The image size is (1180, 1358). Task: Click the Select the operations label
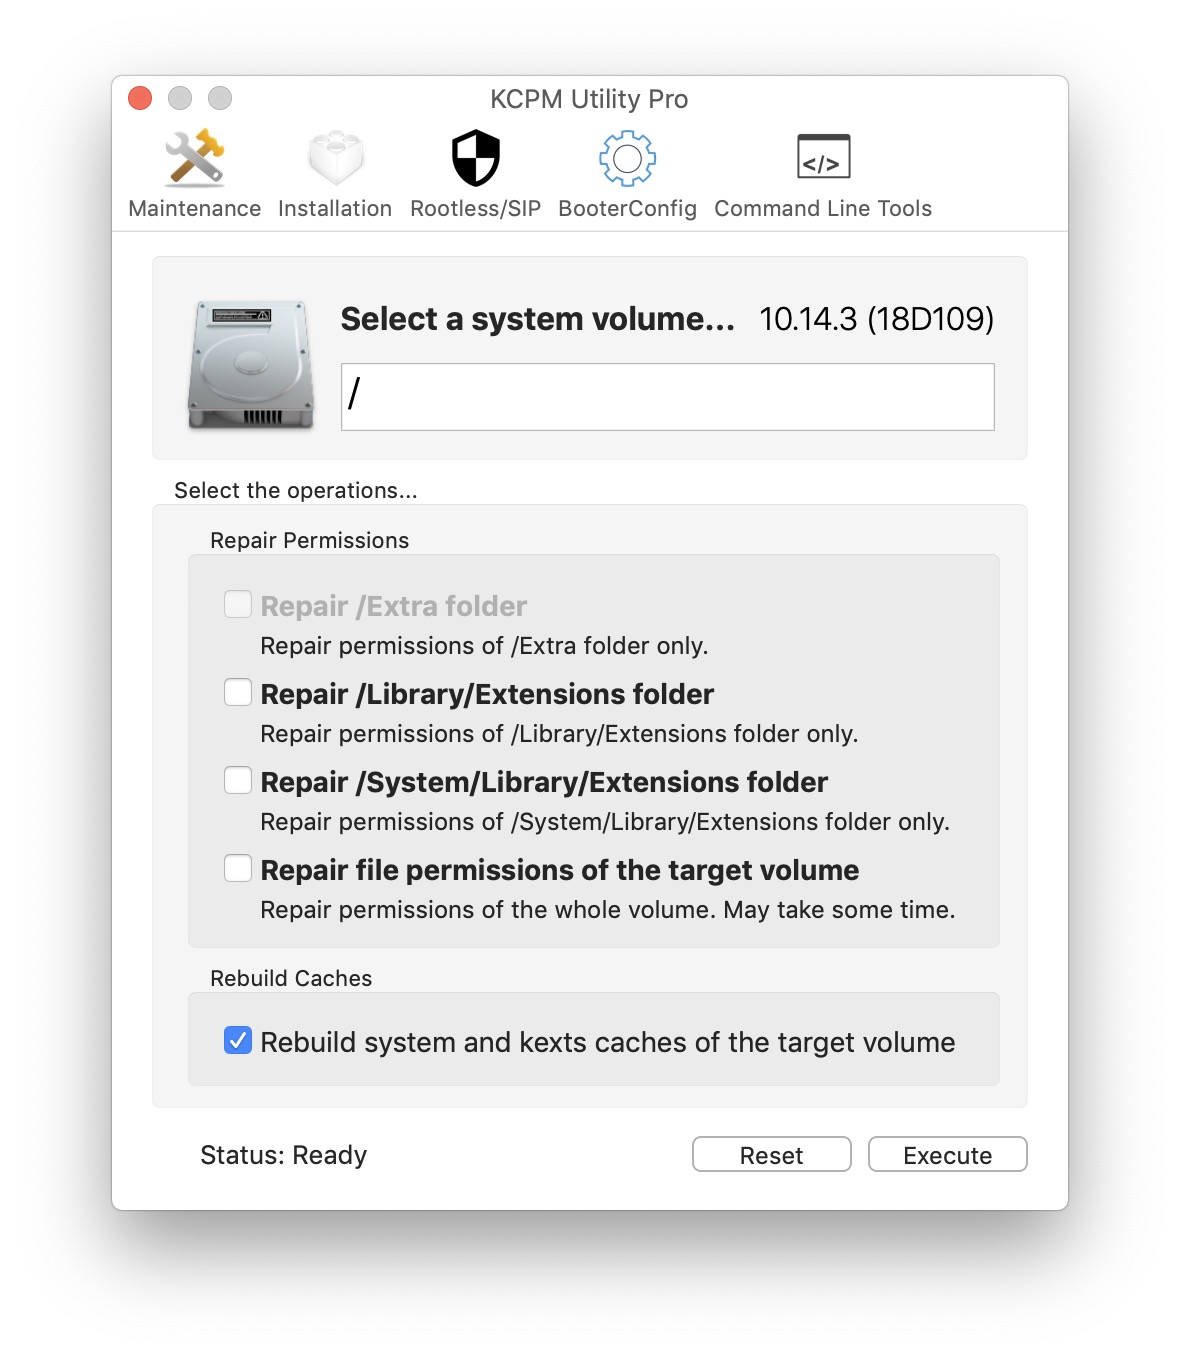tap(296, 490)
